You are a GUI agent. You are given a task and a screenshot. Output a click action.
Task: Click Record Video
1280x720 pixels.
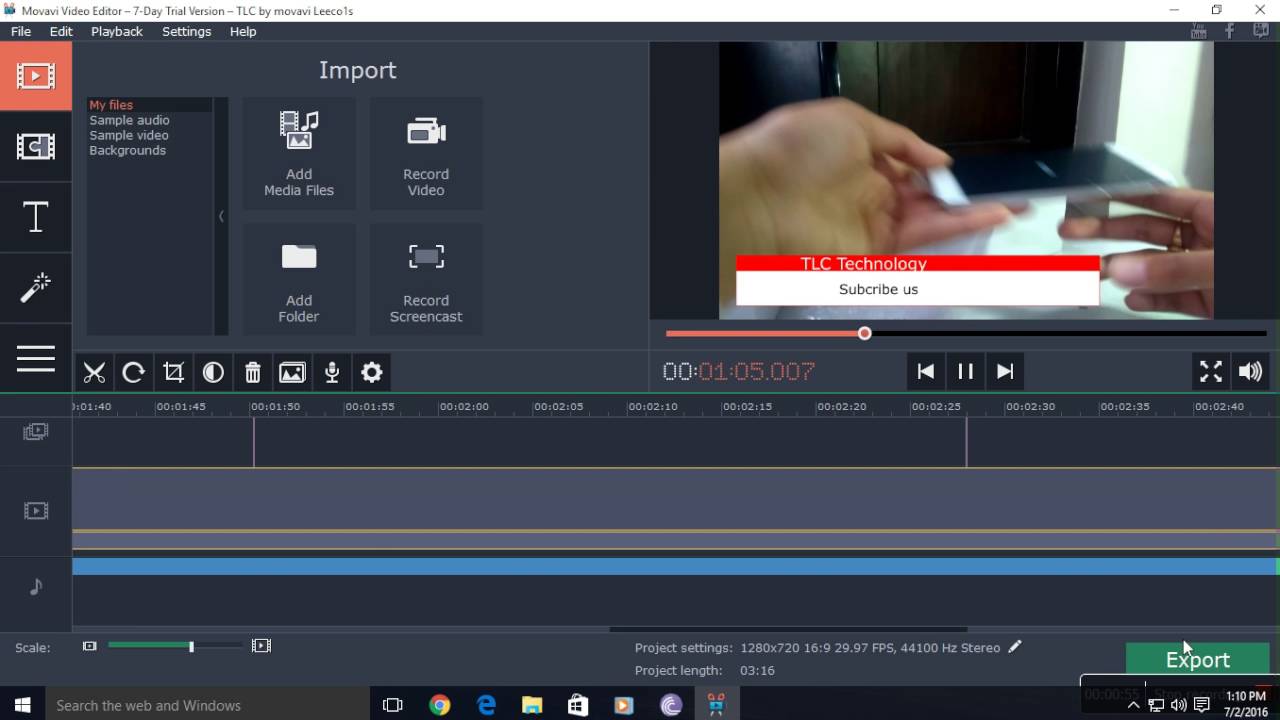pyautogui.click(x=426, y=153)
